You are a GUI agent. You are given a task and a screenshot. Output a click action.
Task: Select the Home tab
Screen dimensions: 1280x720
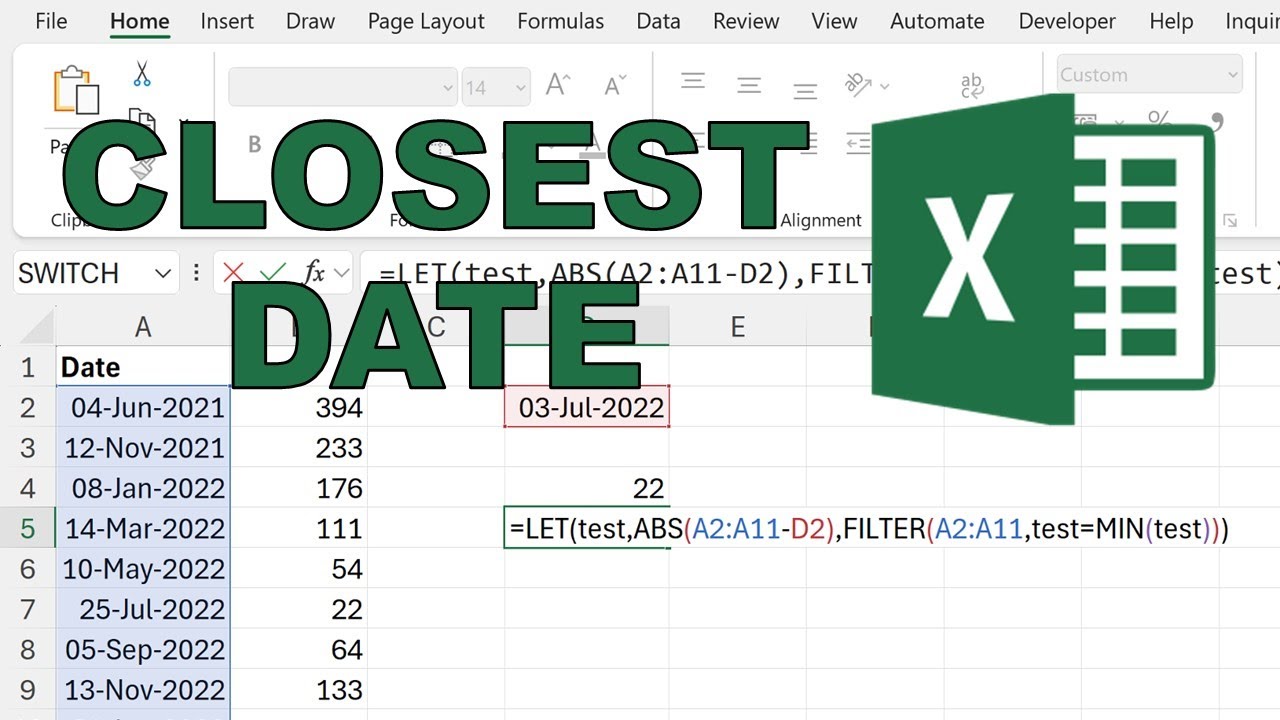point(140,21)
